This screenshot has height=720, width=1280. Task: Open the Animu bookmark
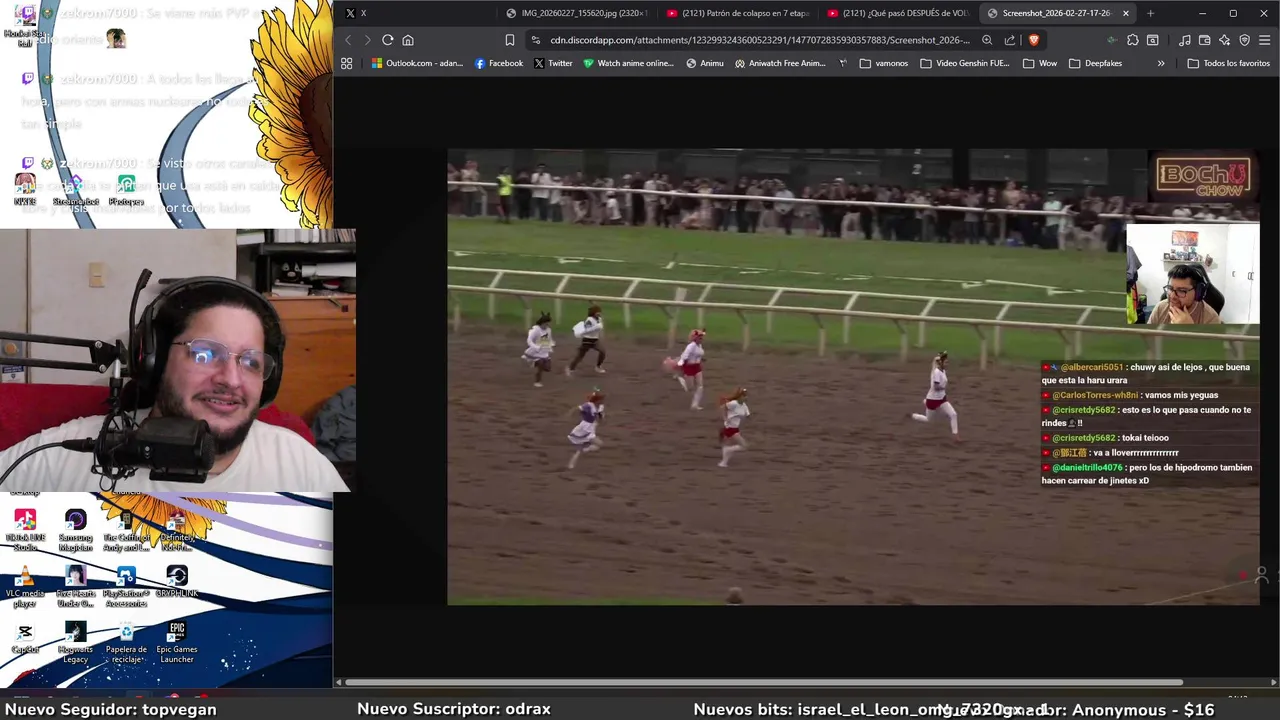705,63
